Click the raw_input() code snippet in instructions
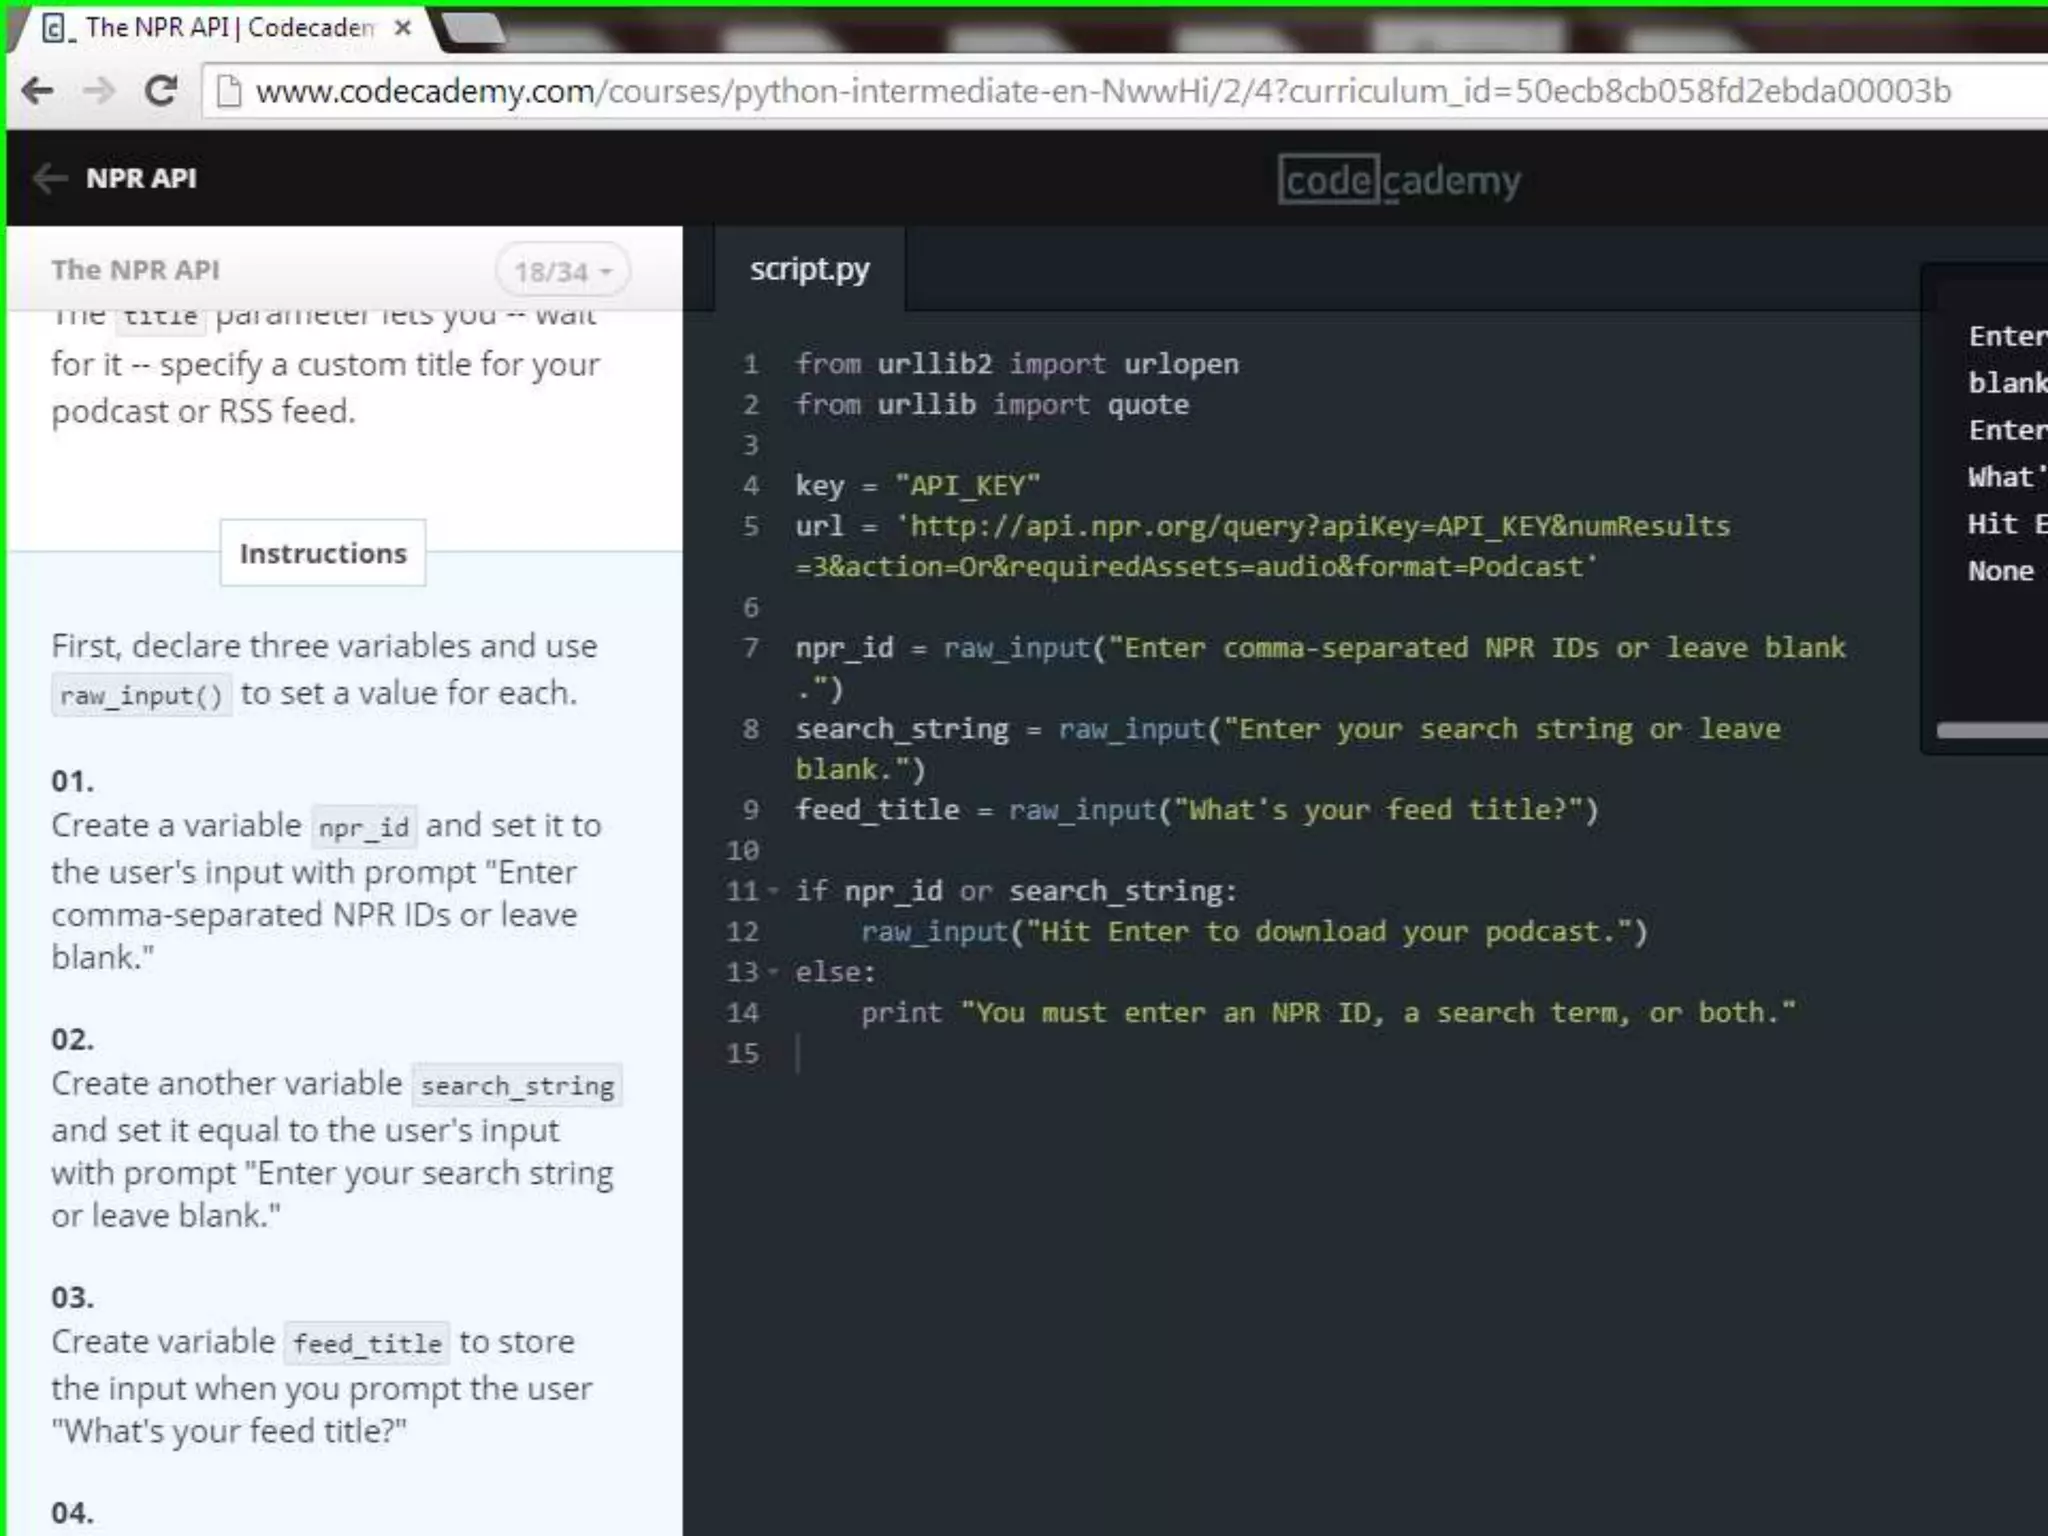The height and width of the screenshot is (1536, 2048). (x=141, y=695)
